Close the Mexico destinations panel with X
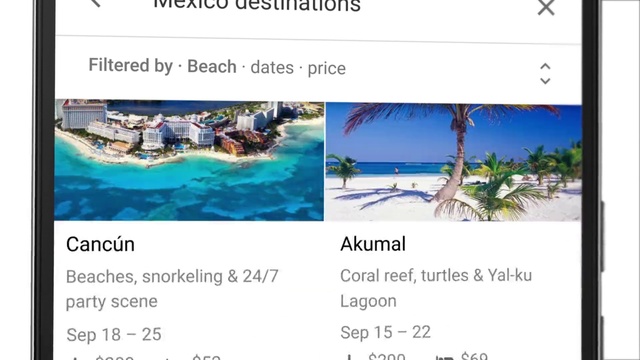The image size is (640, 360). (x=546, y=7)
